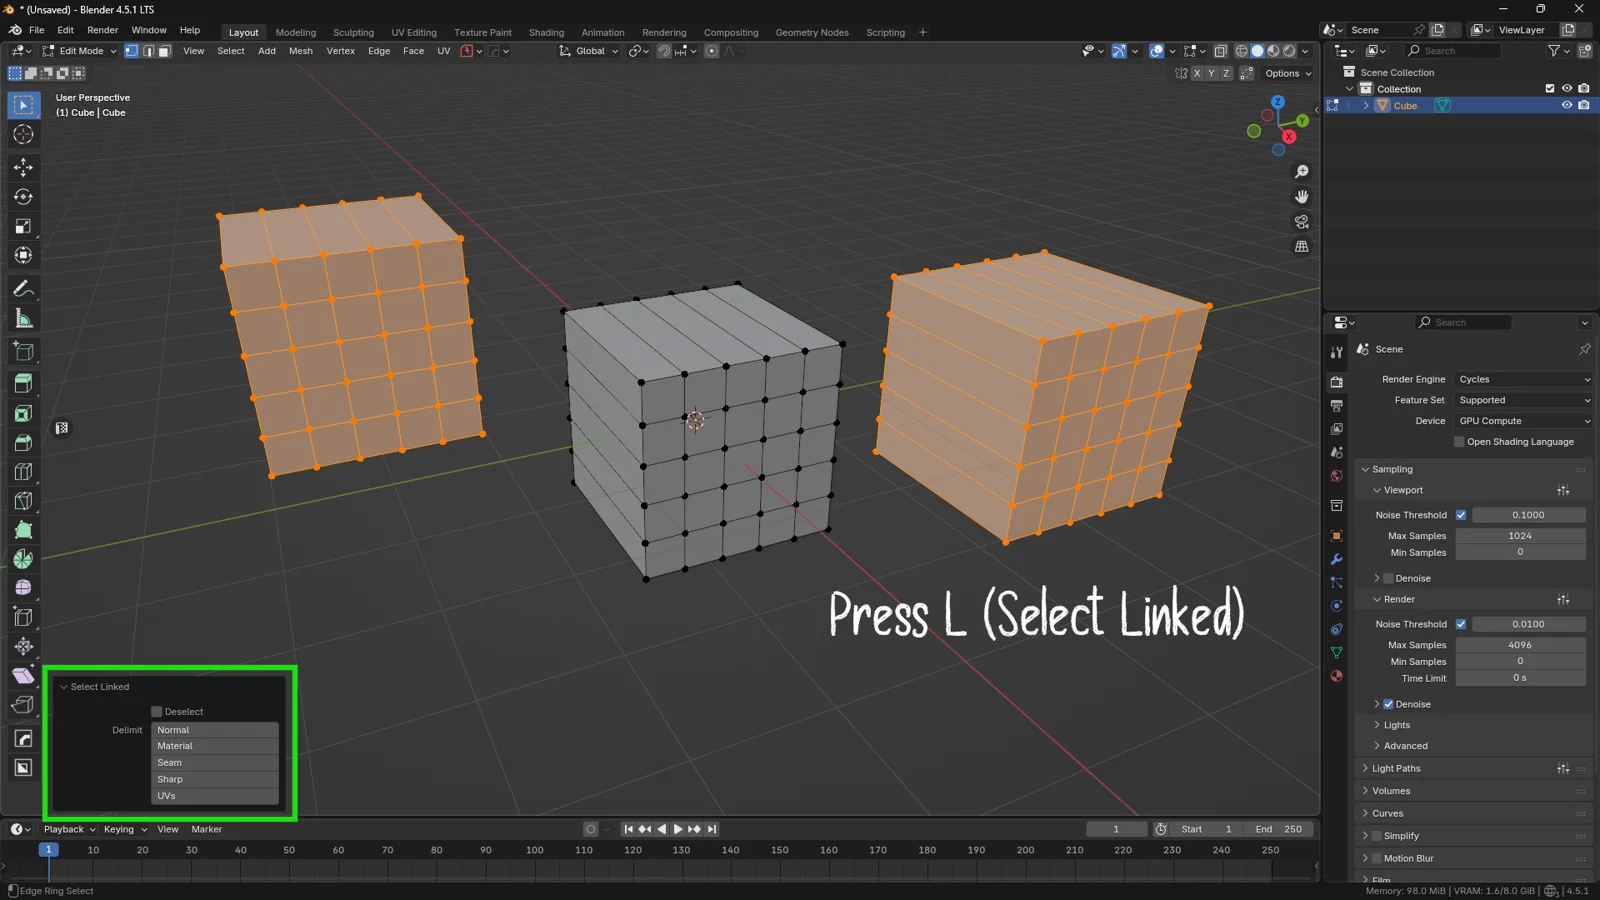
Task: Open the Mesh menu in viewport header
Action: (300, 51)
